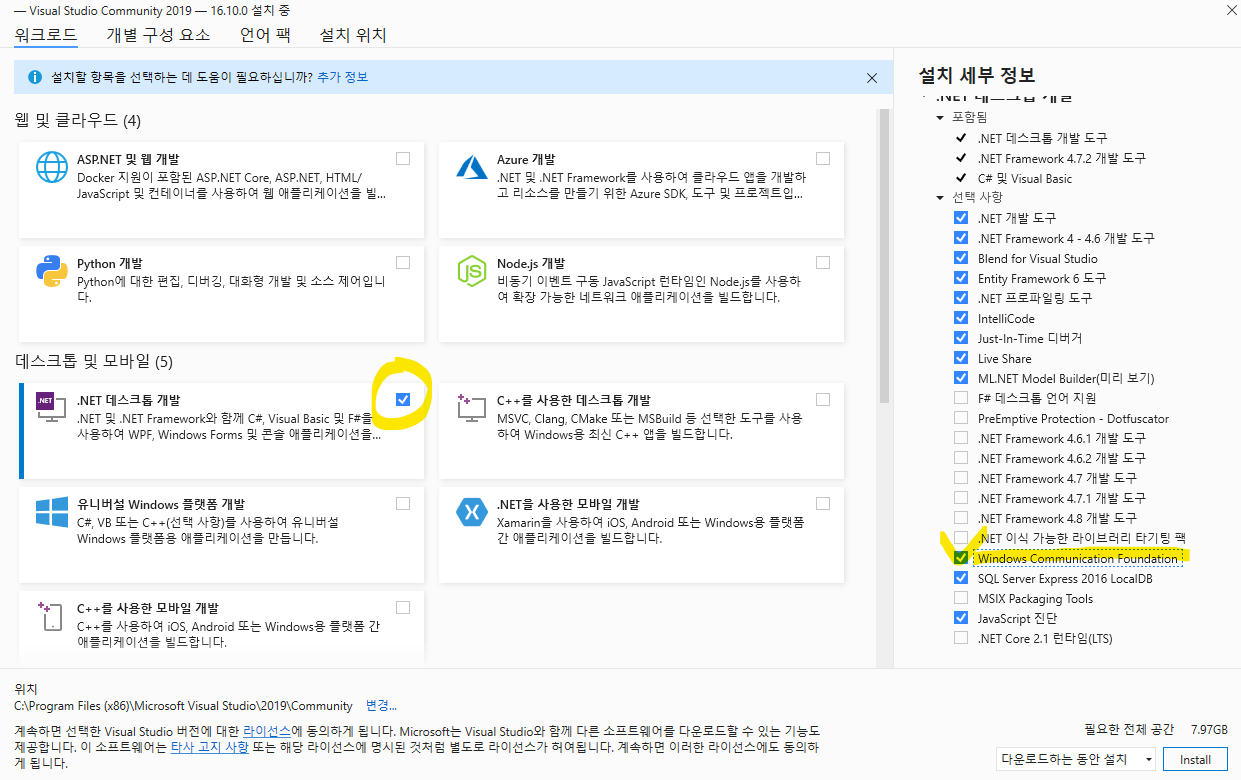Click the ASP.NET globe workload icon
Viewport: 1241px width, 780px height.
51,166
